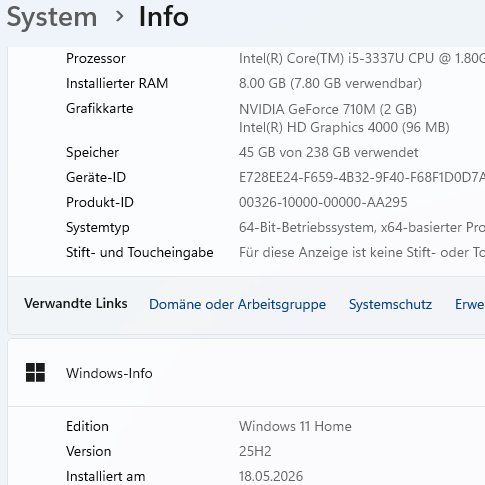Screen dimensions: 485x485
Task: Open Domäne oder Arbeitsgruppe link
Action: 237,304
